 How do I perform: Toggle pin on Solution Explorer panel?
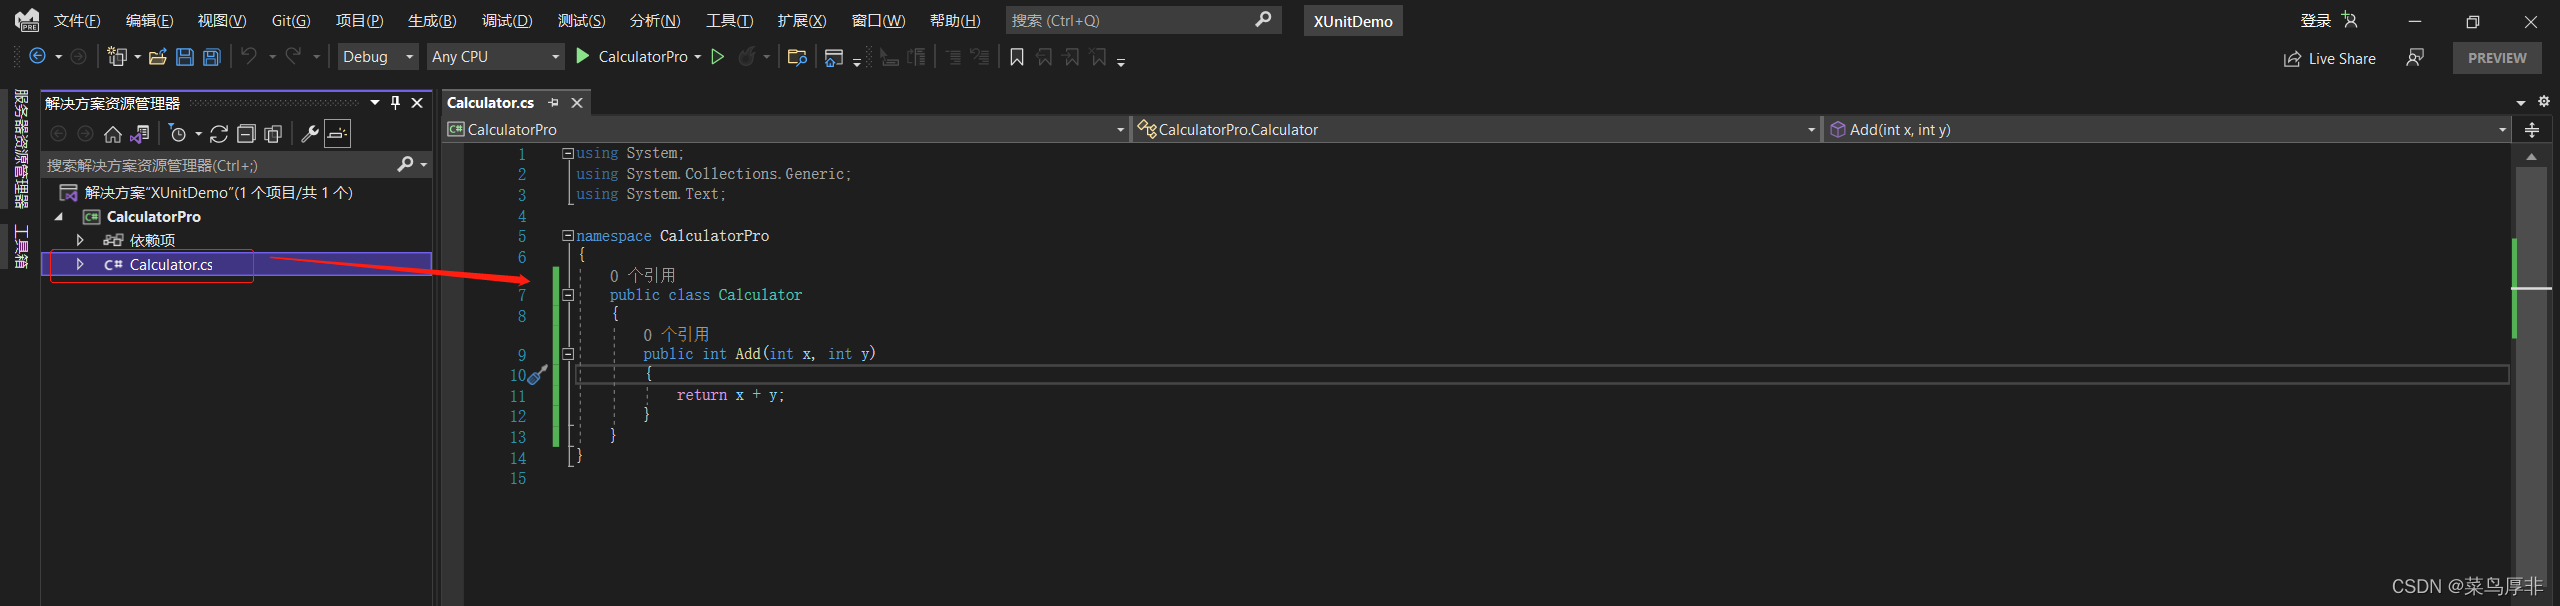pos(395,103)
